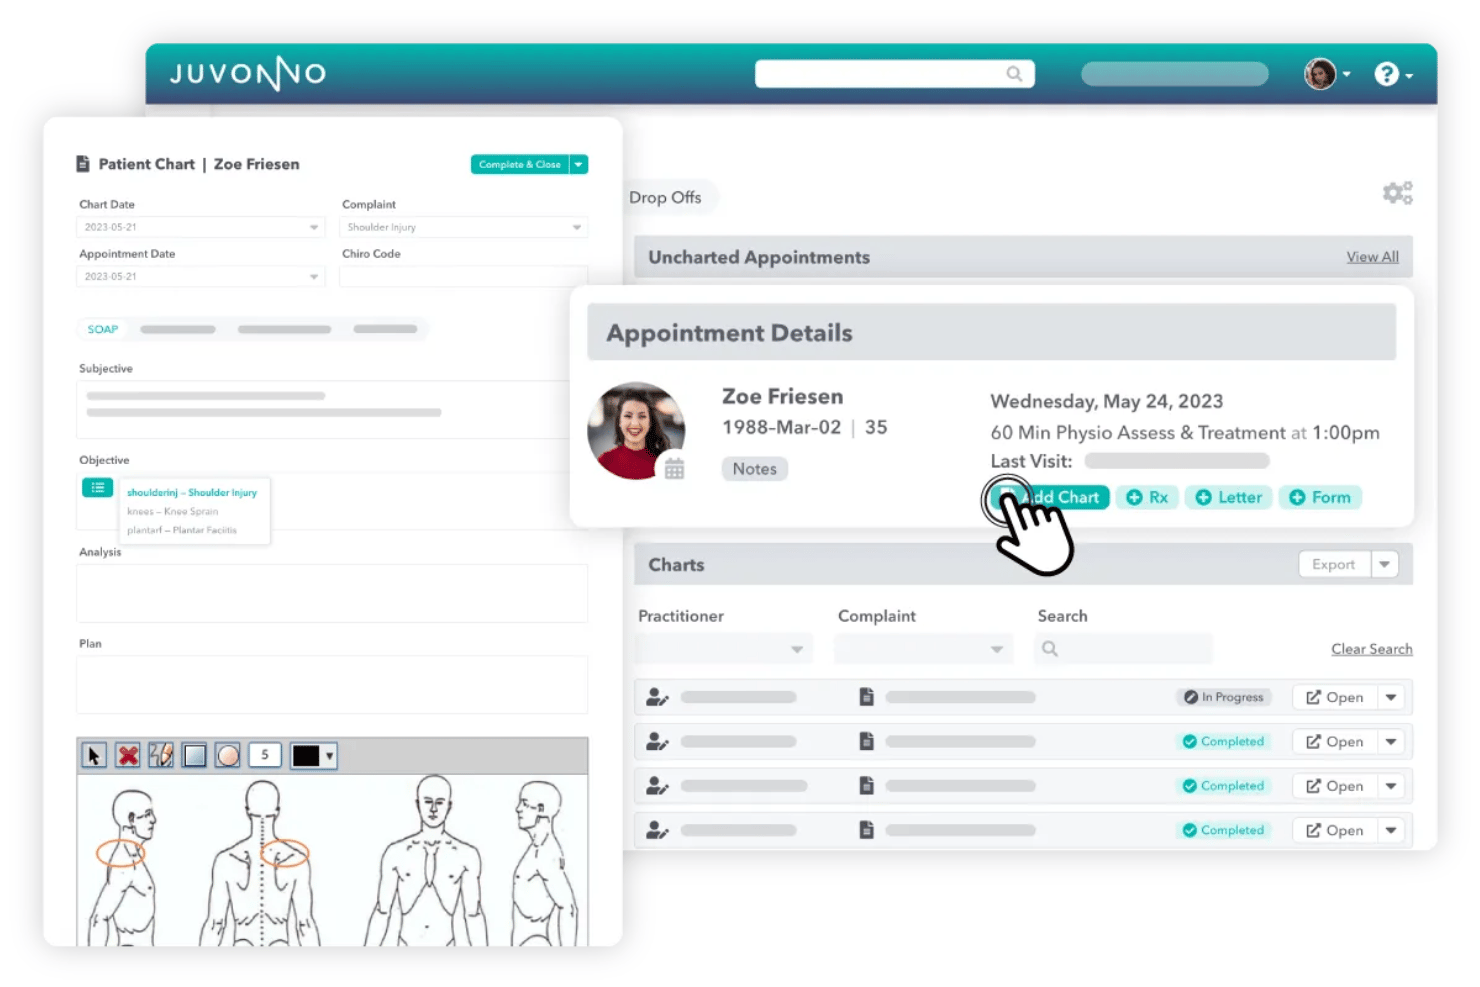Screen dimensions: 1480x987
Task: Select the freehand pencil drawing tool
Action: click(x=161, y=756)
